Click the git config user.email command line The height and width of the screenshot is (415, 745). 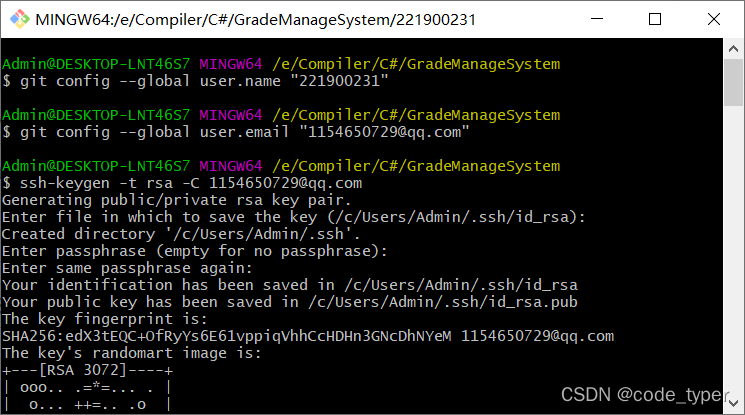point(236,132)
